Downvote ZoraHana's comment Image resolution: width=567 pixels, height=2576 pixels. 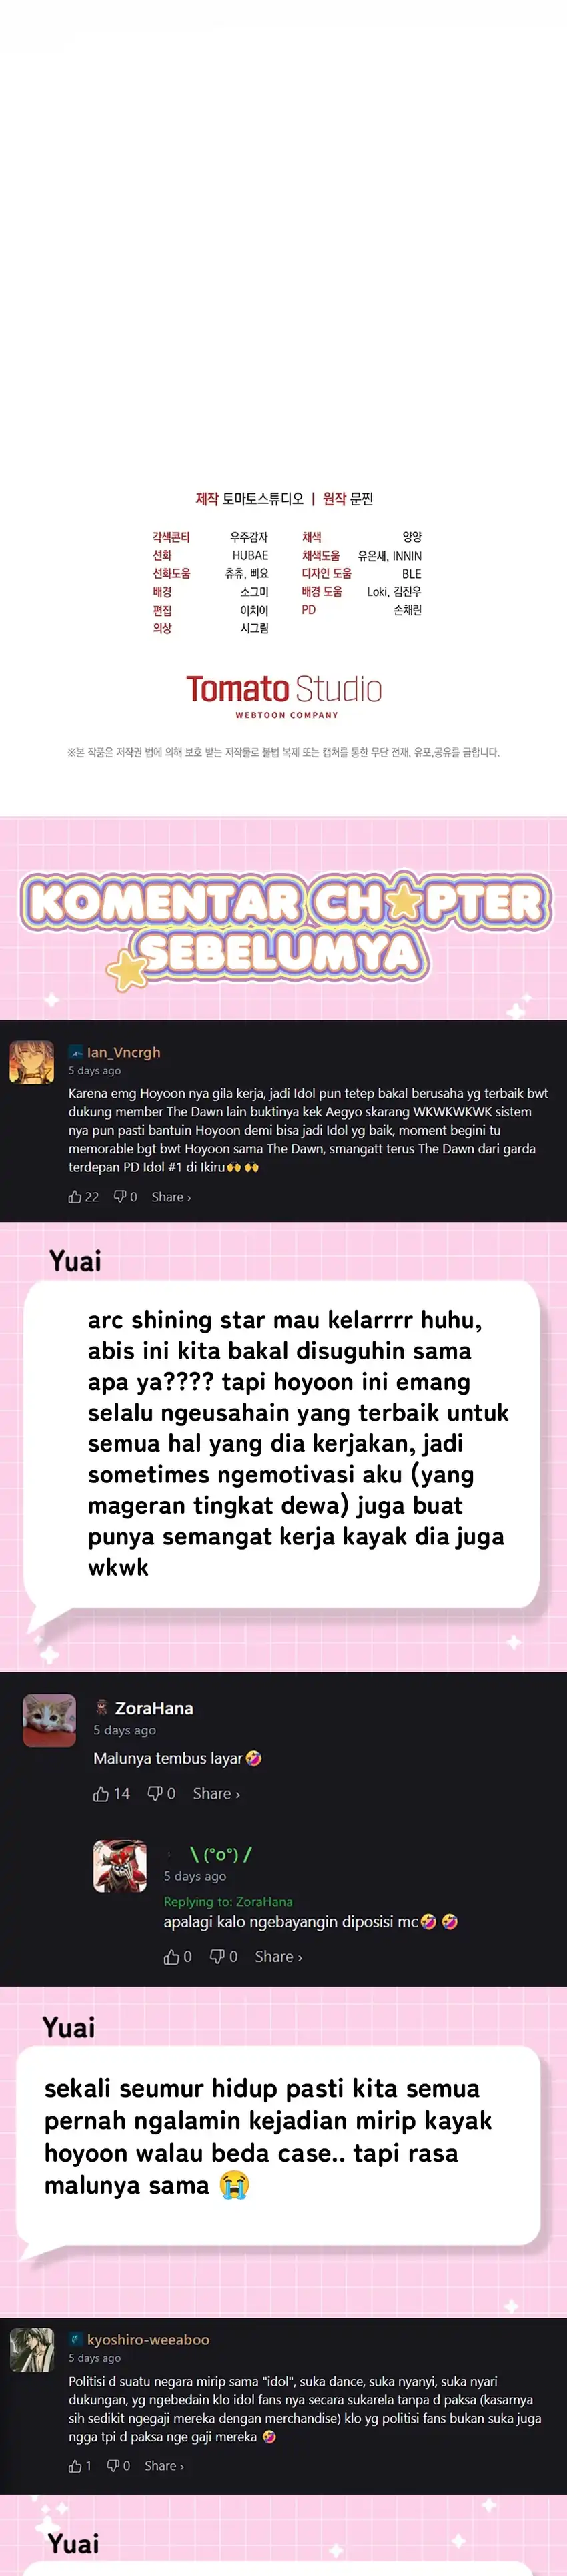pyautogui.click(x=161, y=1793)
